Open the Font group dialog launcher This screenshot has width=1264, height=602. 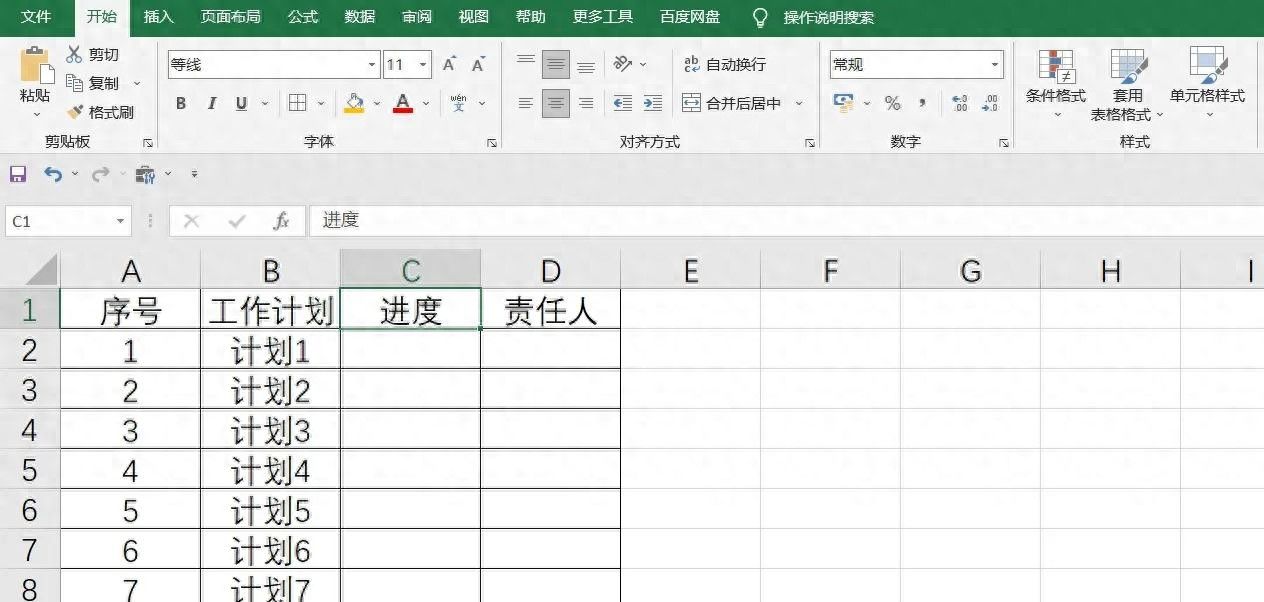pyautogui.click(x=492, y=143)
